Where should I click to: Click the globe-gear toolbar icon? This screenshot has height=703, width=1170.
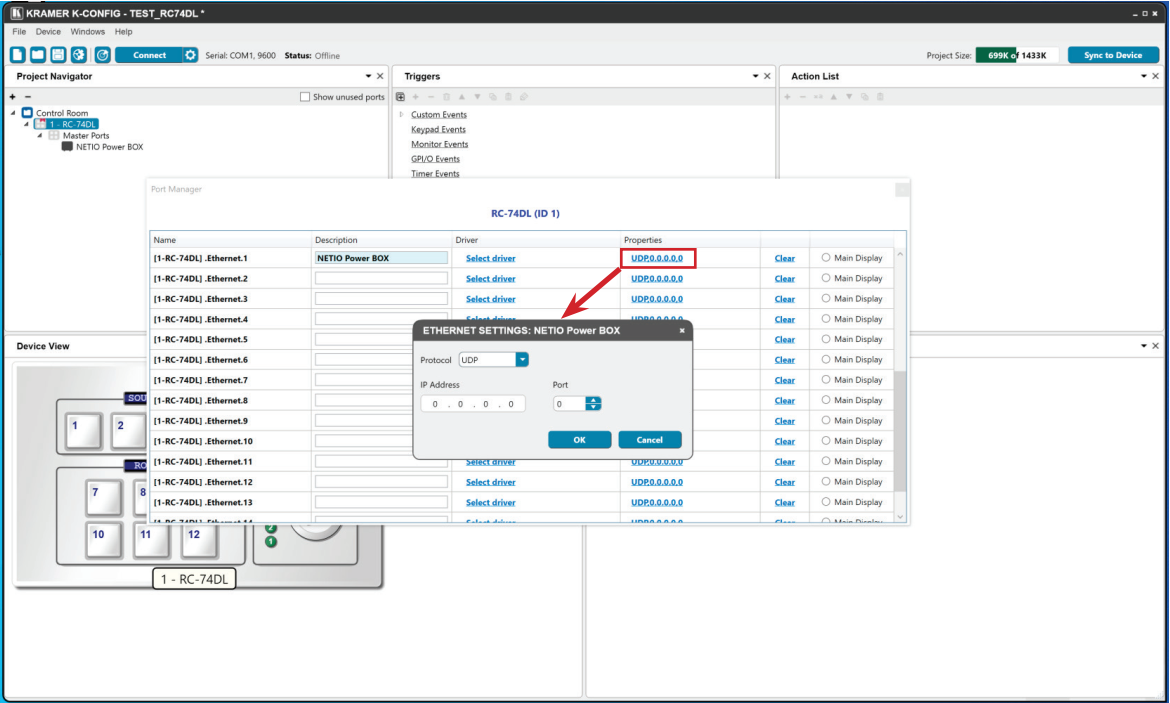click(78, 54)
